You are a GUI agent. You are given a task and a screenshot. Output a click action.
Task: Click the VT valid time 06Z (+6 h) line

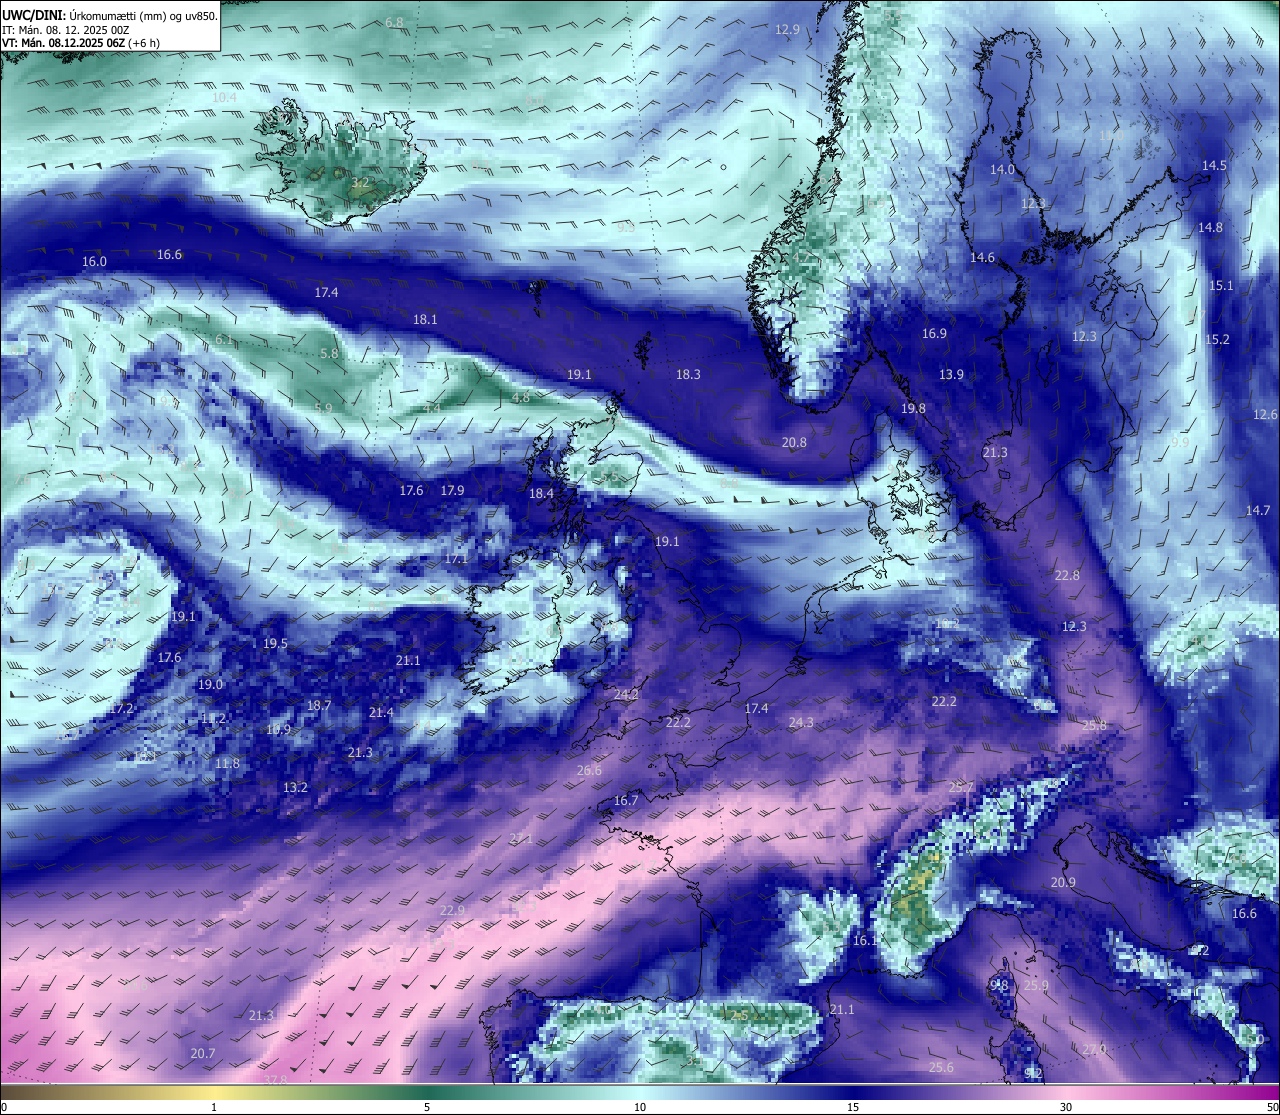point(81,43)
